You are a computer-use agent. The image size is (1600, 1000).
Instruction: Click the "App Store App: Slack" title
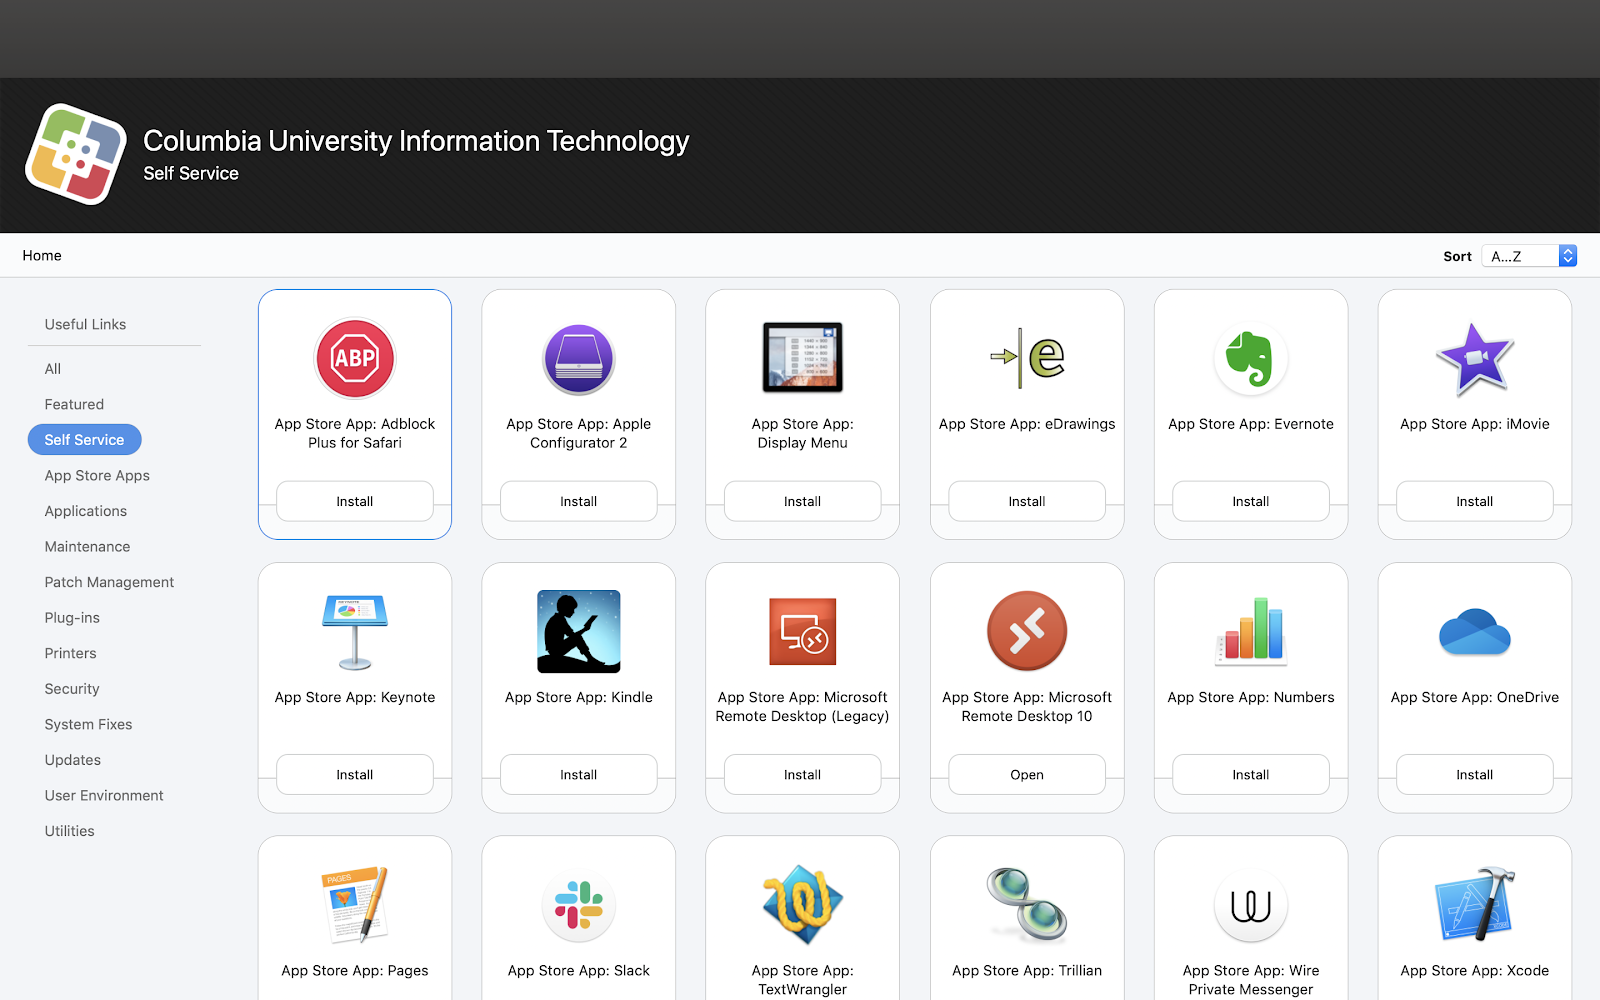click(579, 971)
